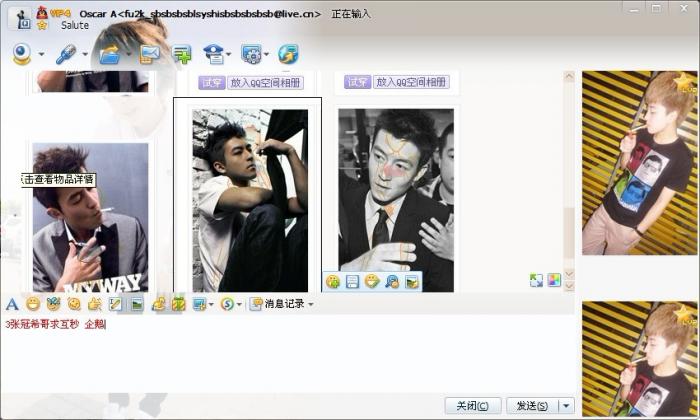Screen dimensions: 700x420
Task: Expand the Soso search dropdown arrow
Action: coord(239,304)
